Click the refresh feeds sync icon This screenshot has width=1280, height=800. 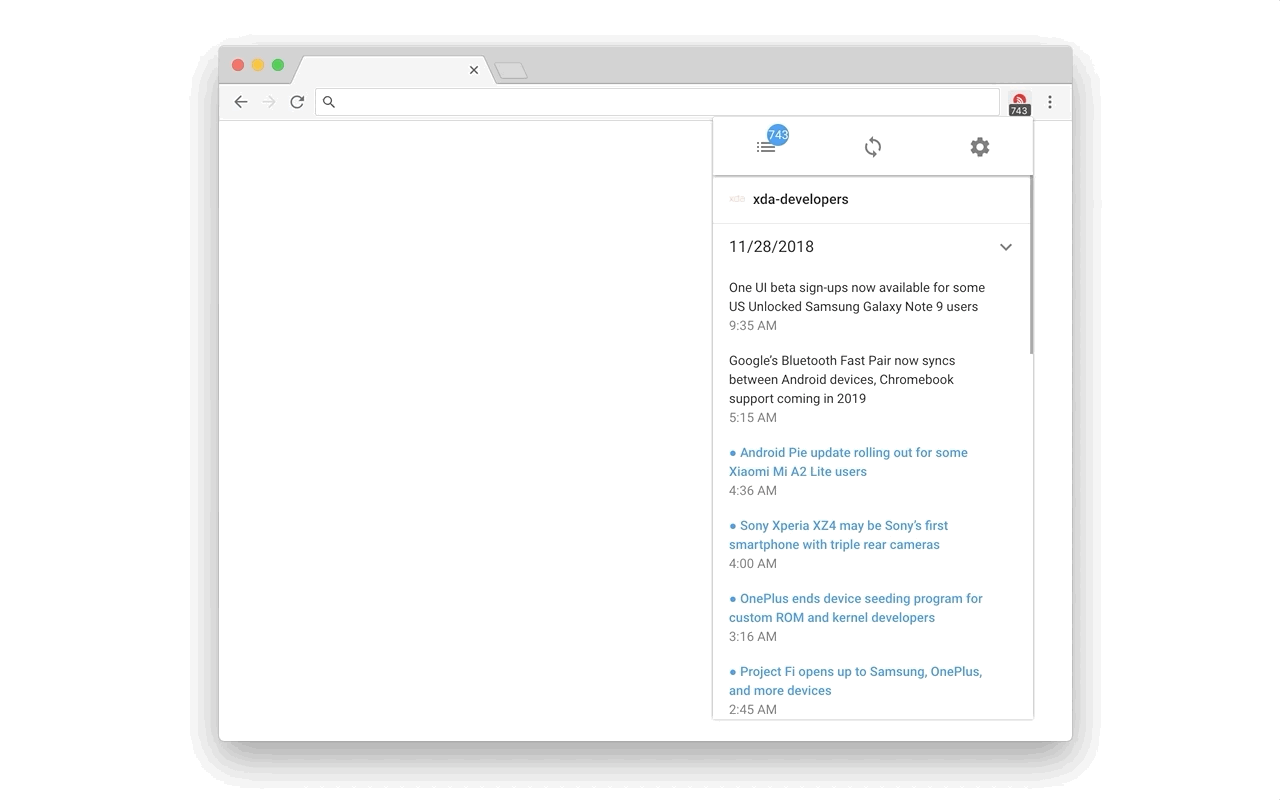pos(873,147)
